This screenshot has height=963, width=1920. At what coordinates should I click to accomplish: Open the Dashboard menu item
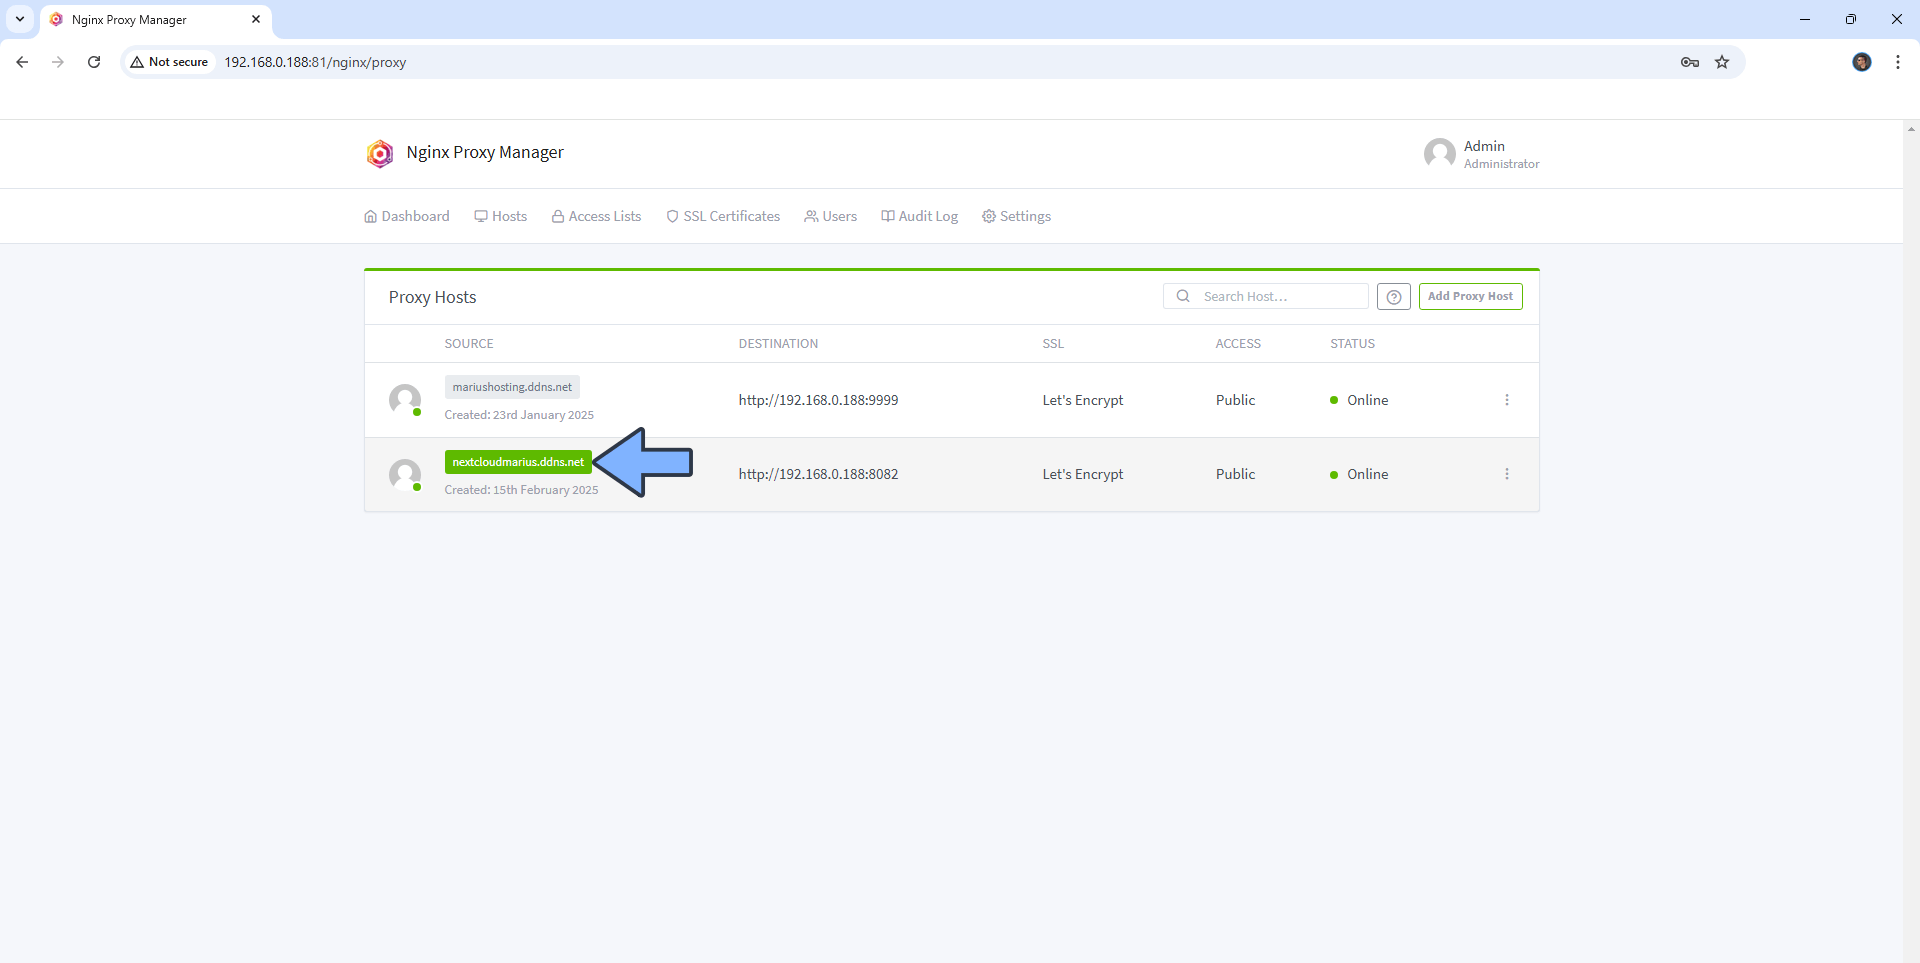(407, 216)
